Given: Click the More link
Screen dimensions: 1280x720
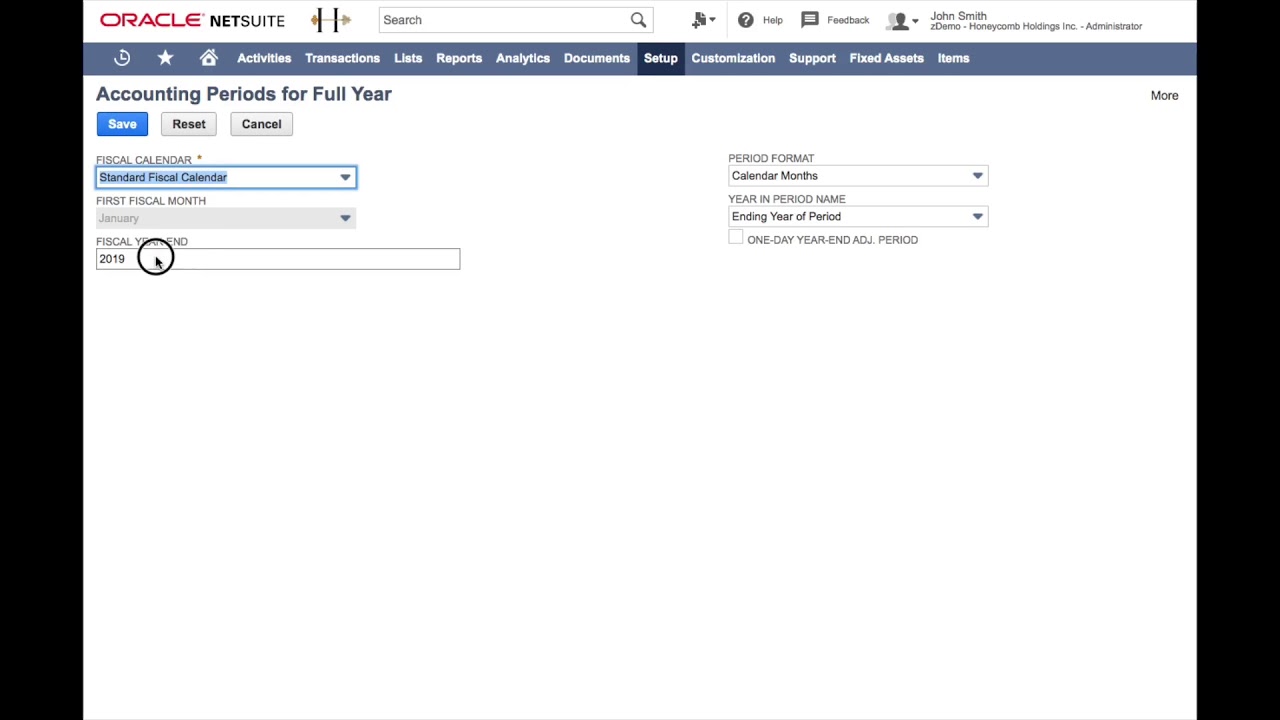Looking at the screenshot, I should coord(1164,96).
